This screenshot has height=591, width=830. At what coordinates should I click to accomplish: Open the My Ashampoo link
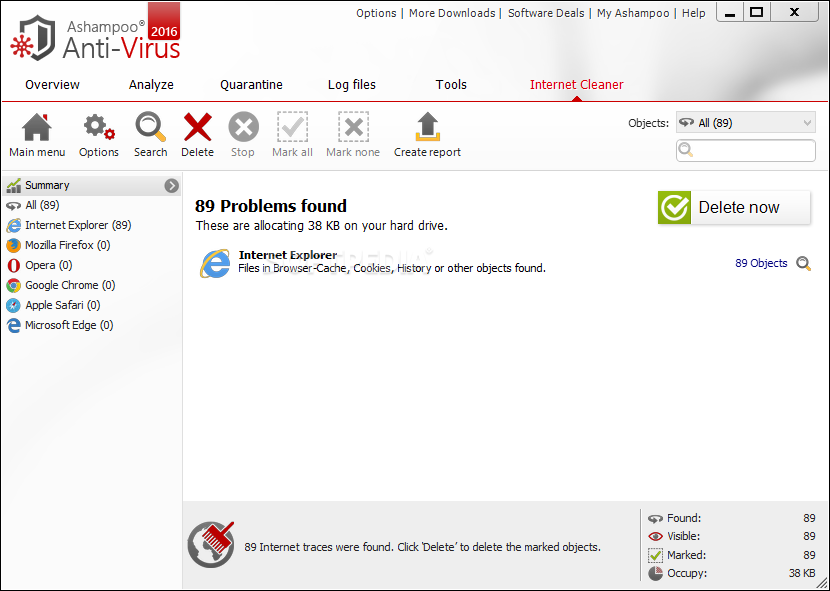(633, 13)
